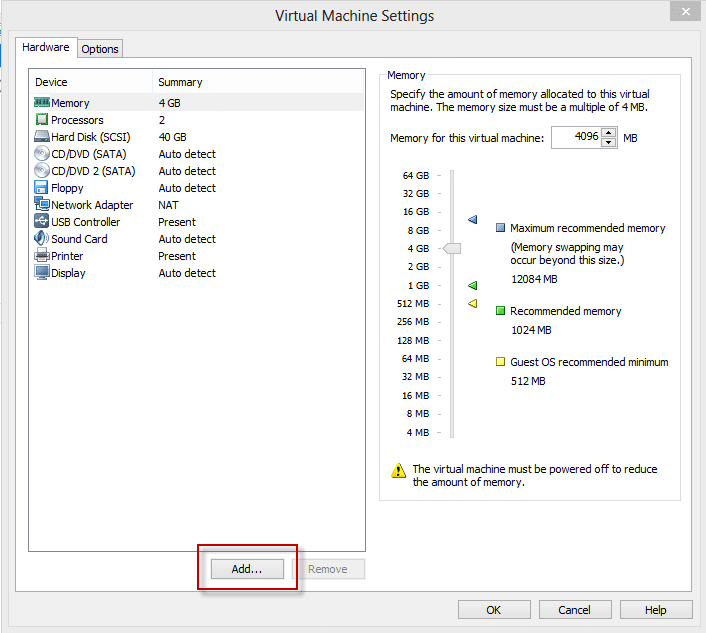
Task: Select the Network Adapter icon
Action: pyautogui.click(x=42, y=205)
